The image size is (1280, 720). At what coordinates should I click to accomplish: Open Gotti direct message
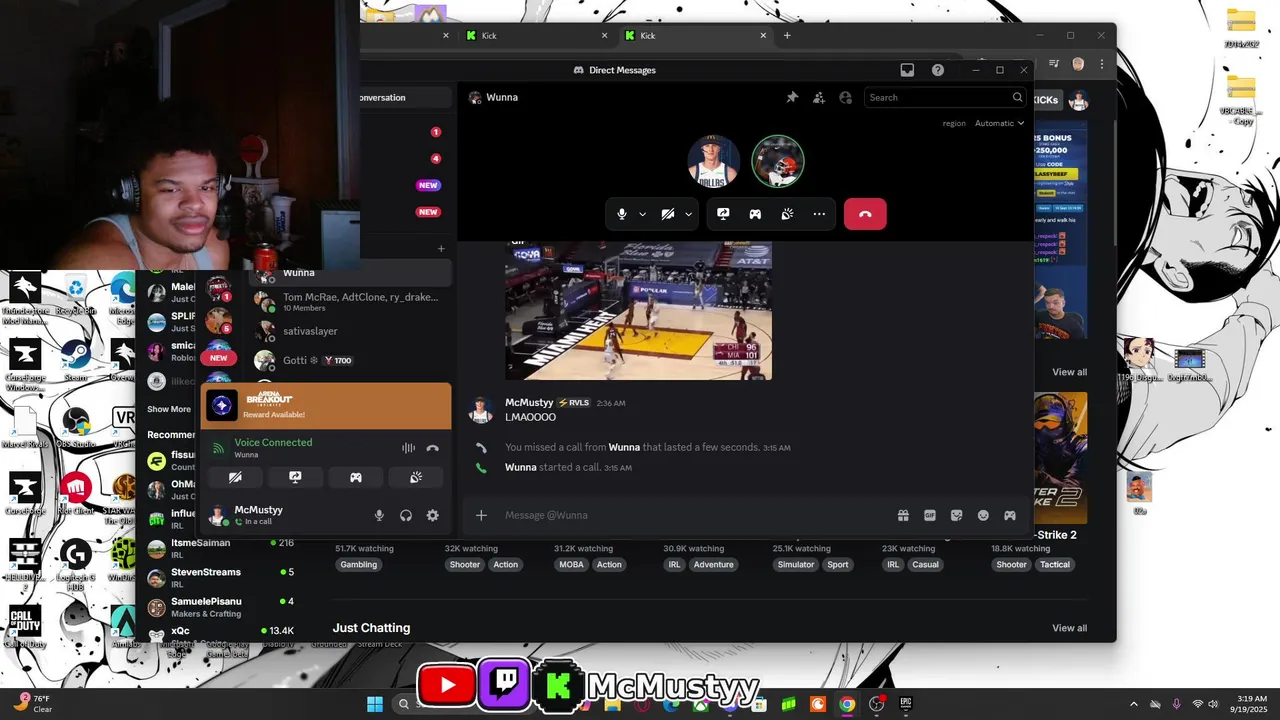[350, 360]
